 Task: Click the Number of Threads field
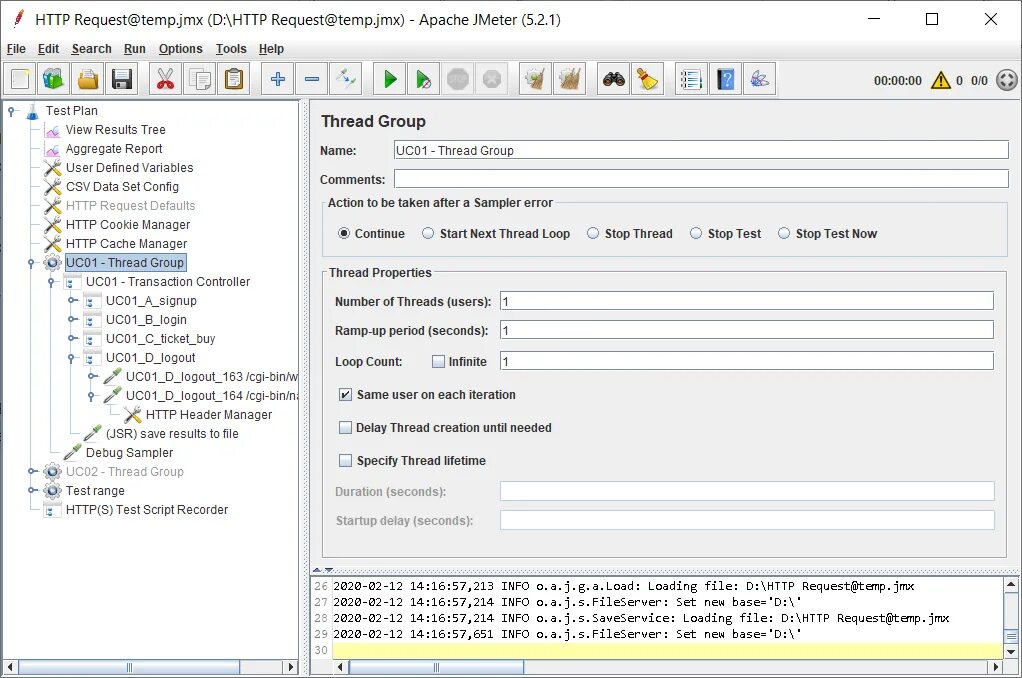pos(746,301)
